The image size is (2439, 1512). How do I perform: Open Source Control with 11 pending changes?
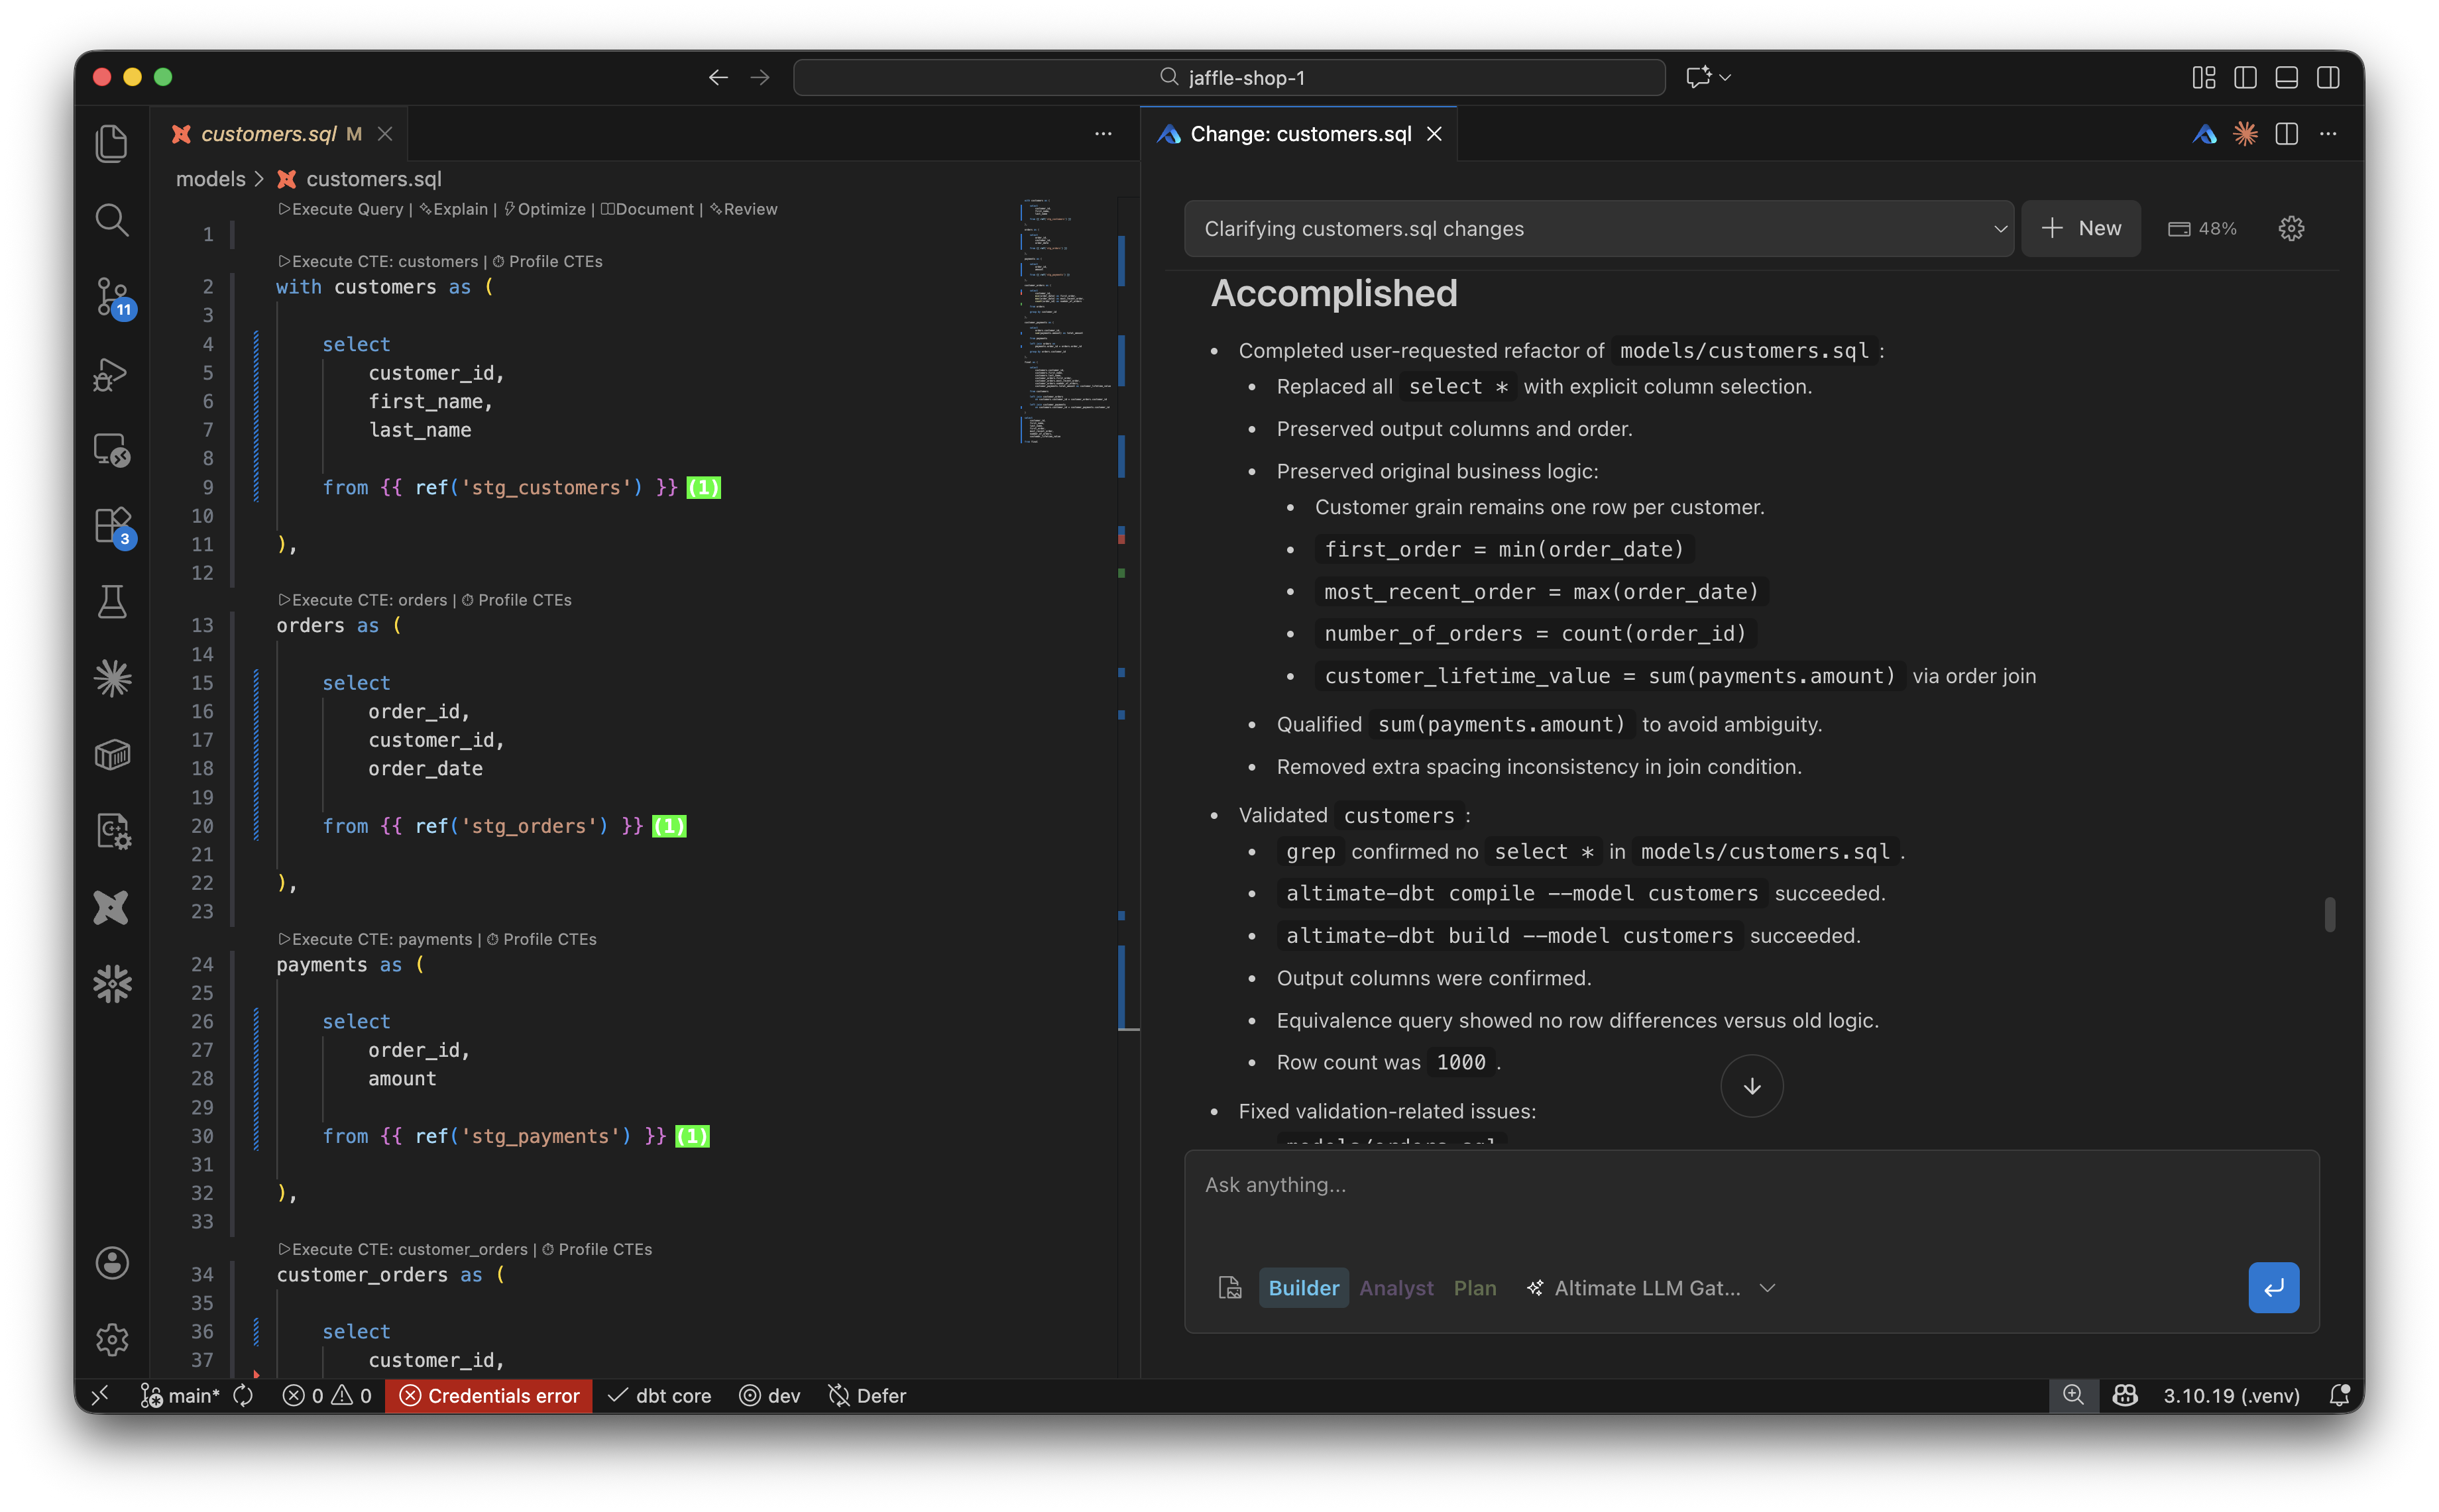112,297
